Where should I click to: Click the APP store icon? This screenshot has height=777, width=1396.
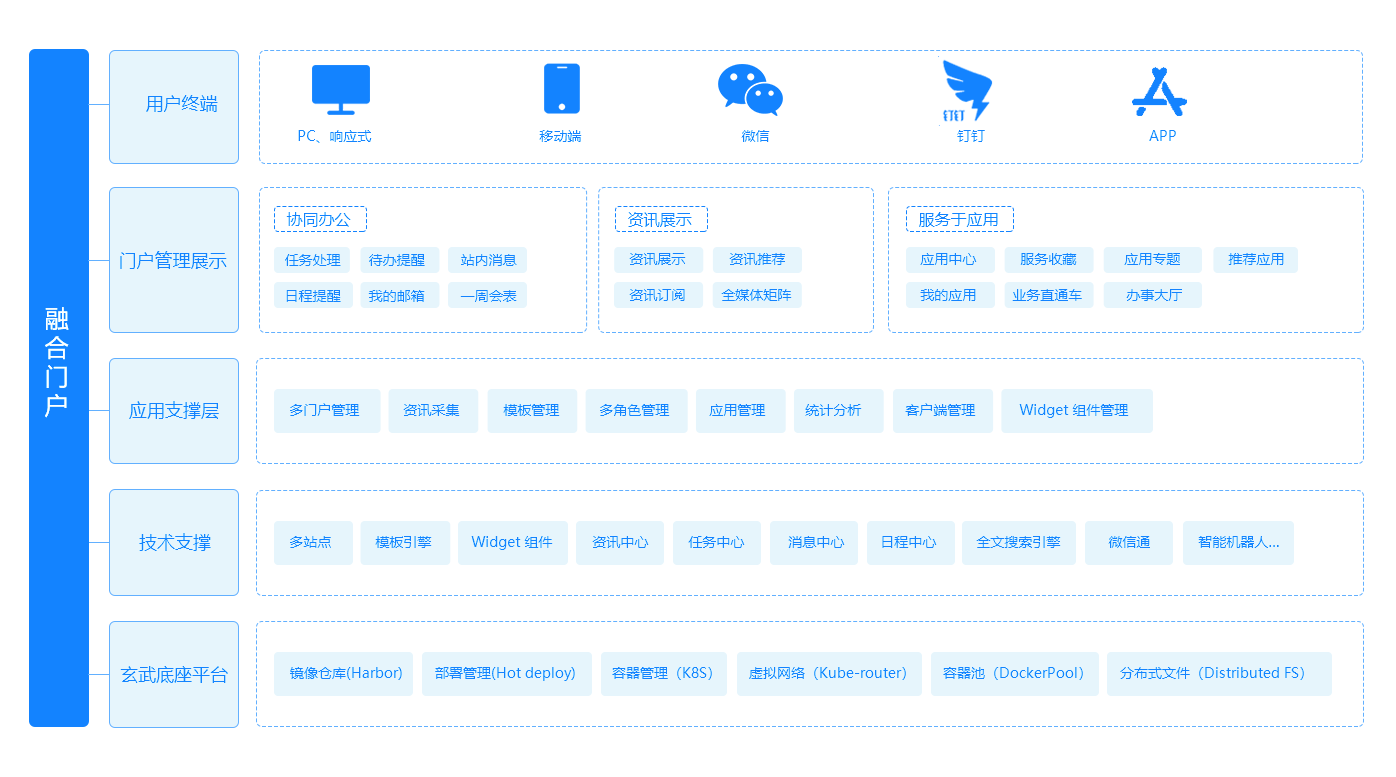click(x=1160, y=91)
